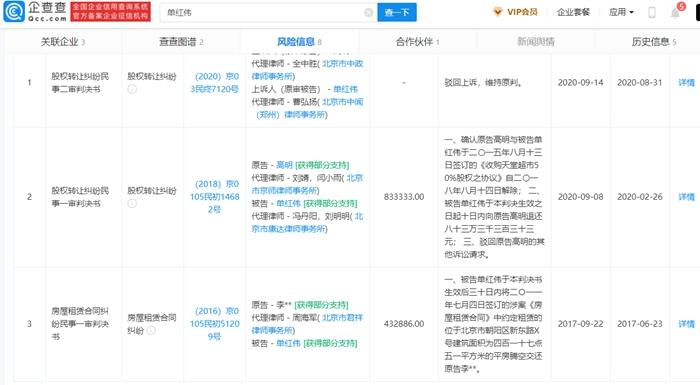
Task: Open defendant 单红伟 link in row 3
Action: pyautogui.click(x=288, y=343)
